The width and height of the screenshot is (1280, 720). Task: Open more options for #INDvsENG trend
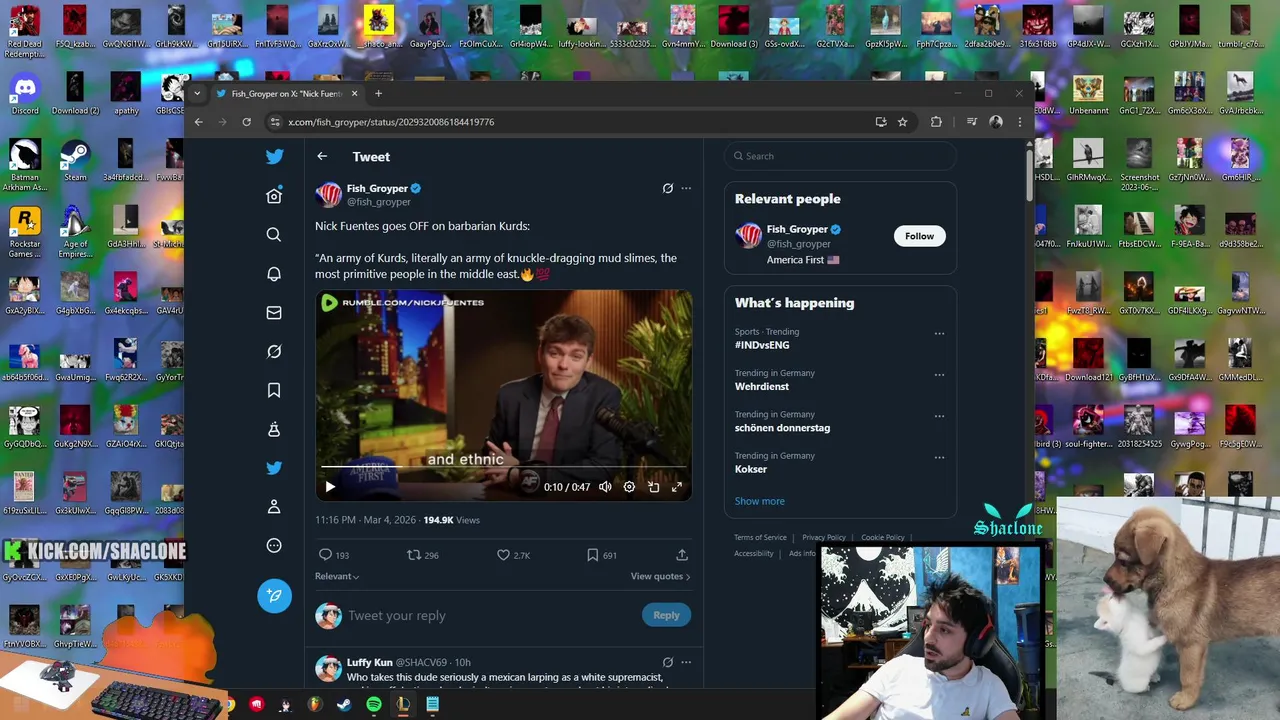[939, 333]
